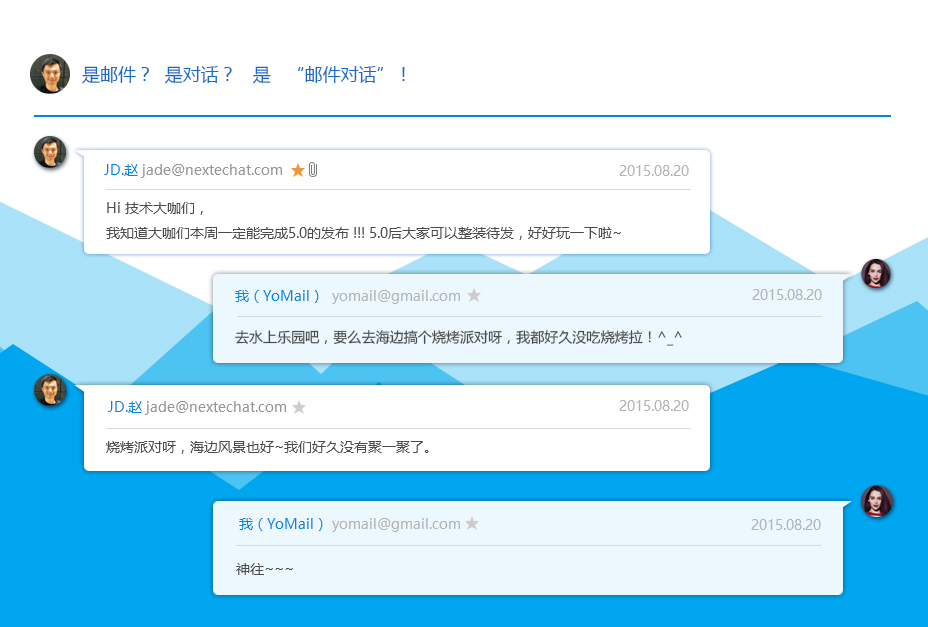This screenshot has width=928, height=627.
Task: Open sender link JD.赵 on the first message
Action: coord(120,169)
